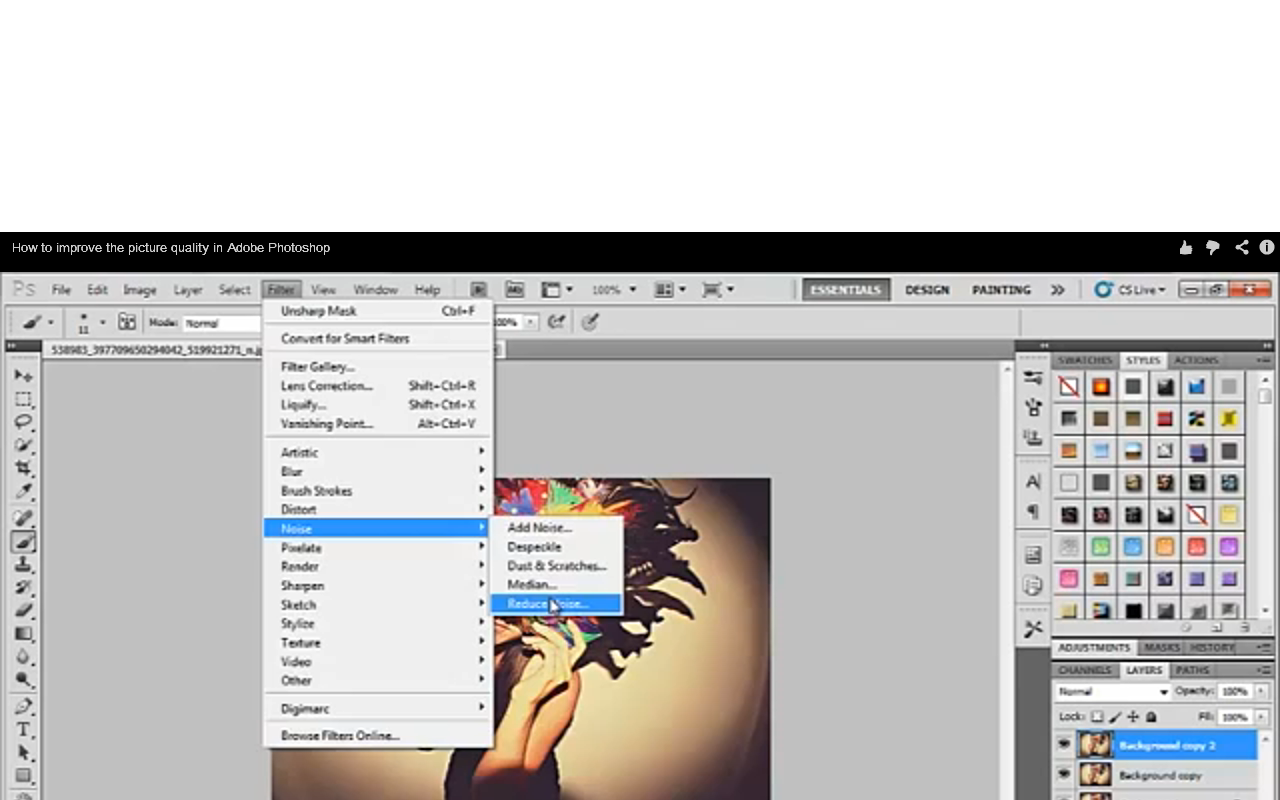Screen dimensions: 1280x800
Task: Switch to the DESIGN workspace
Action: [x=927, y=290]
